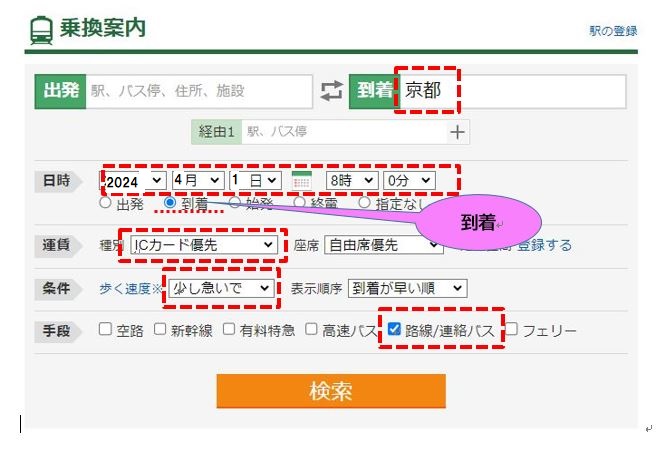This screenshot has width=662, height=456.
Task: Click the 出発 station input field
Action: [x=199, y=91]
